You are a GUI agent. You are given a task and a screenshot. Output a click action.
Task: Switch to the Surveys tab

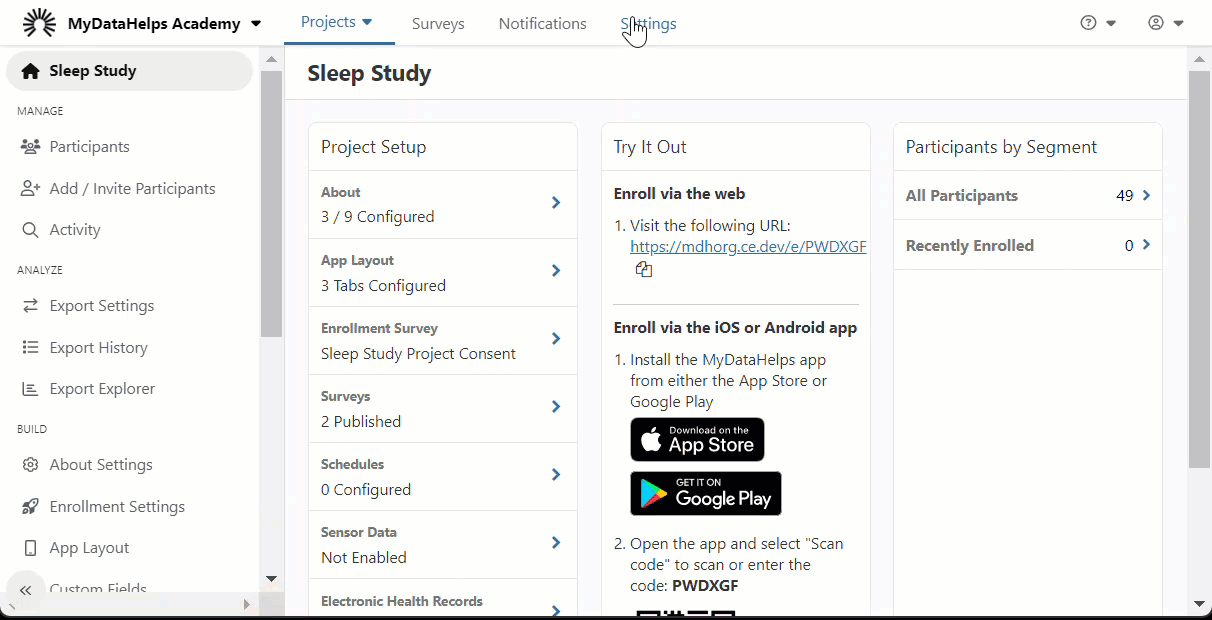click(x=438, y=24)
